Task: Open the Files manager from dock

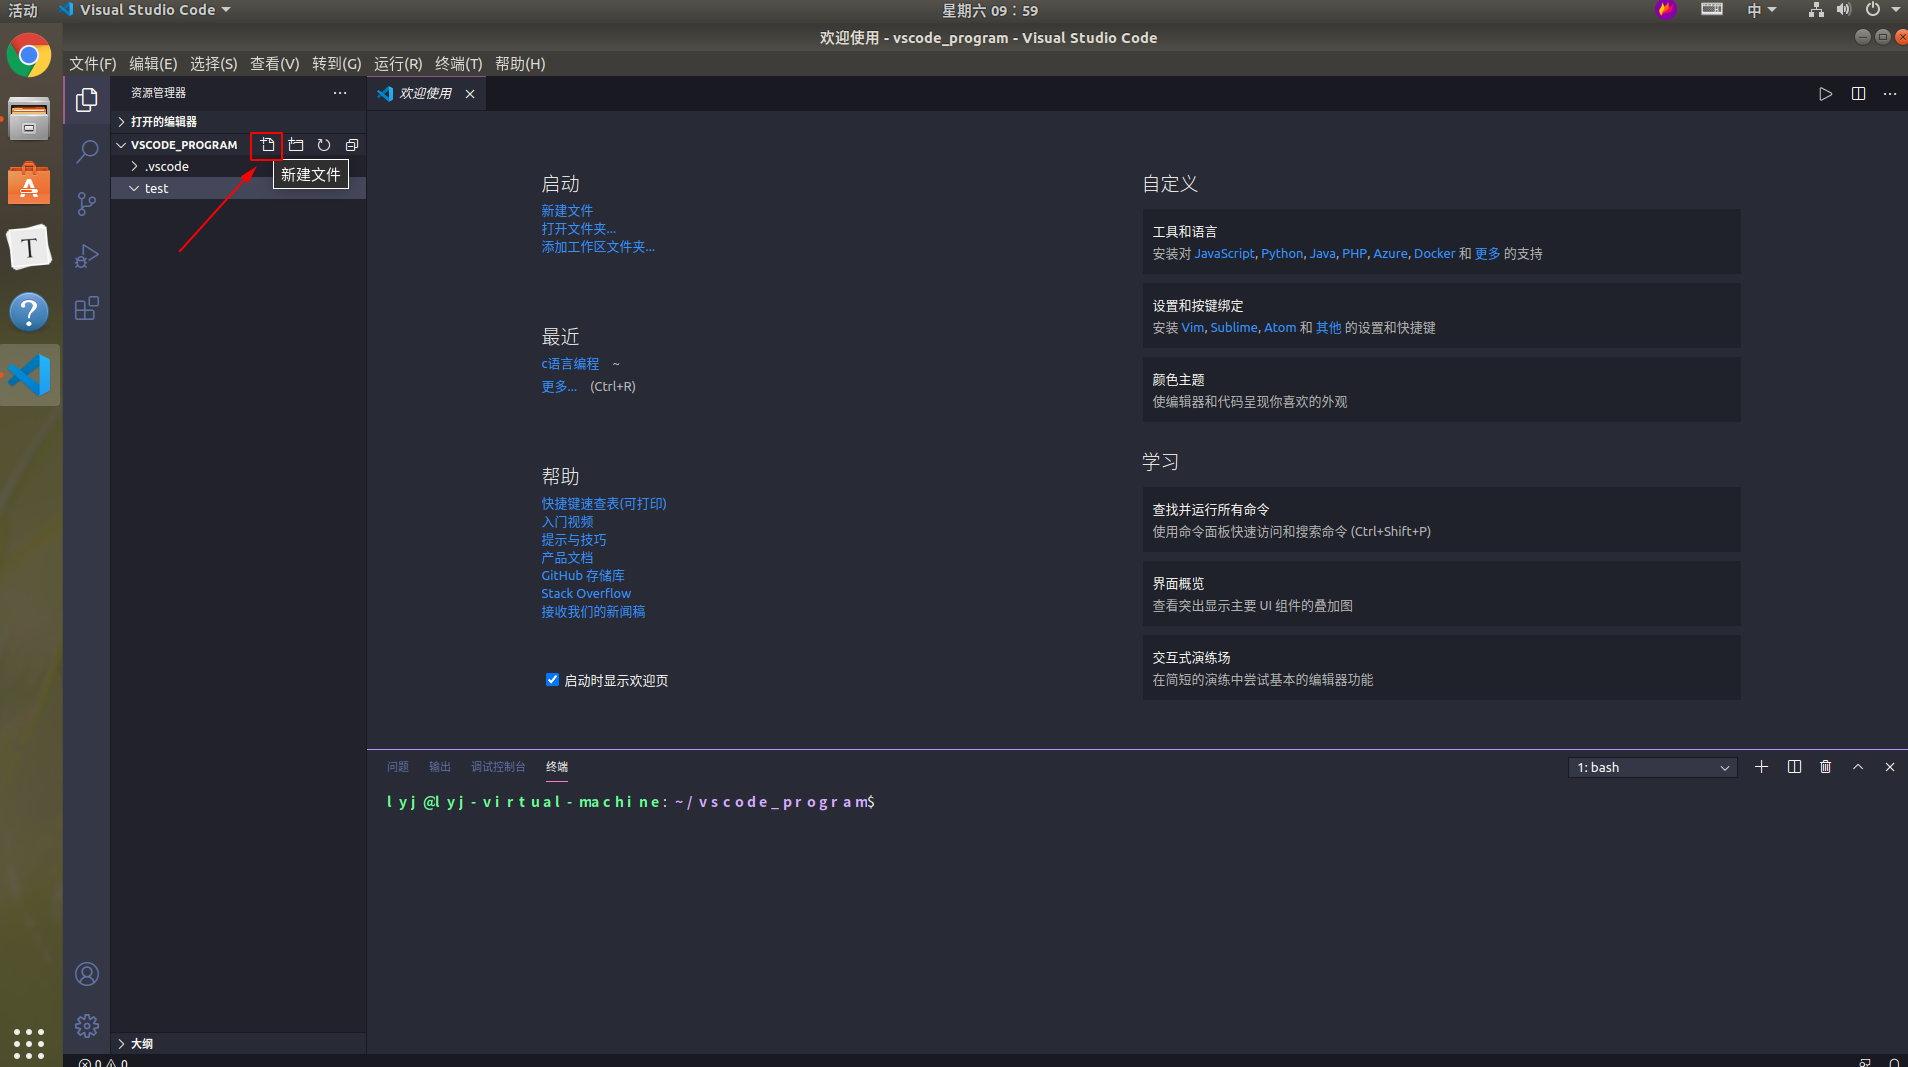Action: (x=29, y=119)
